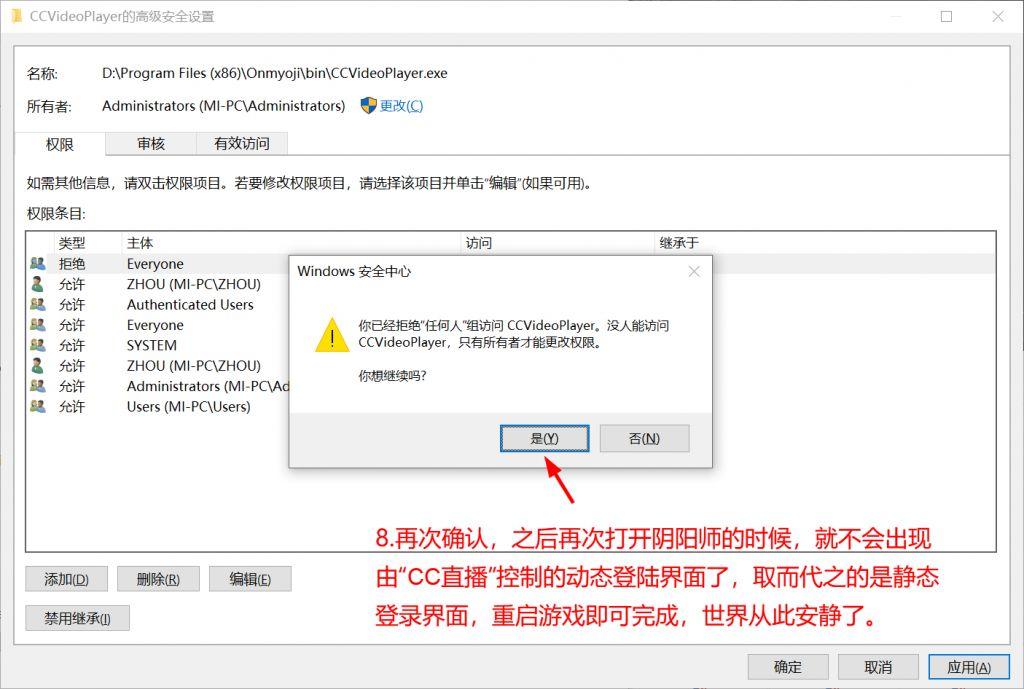Click the group icon beside Authenticated Users
The image size is (1024, 689).
38,304
